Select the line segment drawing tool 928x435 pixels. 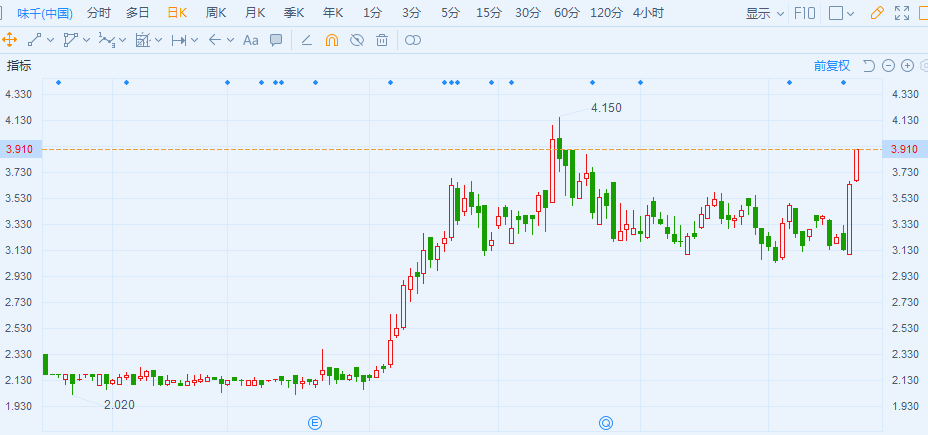34,40
